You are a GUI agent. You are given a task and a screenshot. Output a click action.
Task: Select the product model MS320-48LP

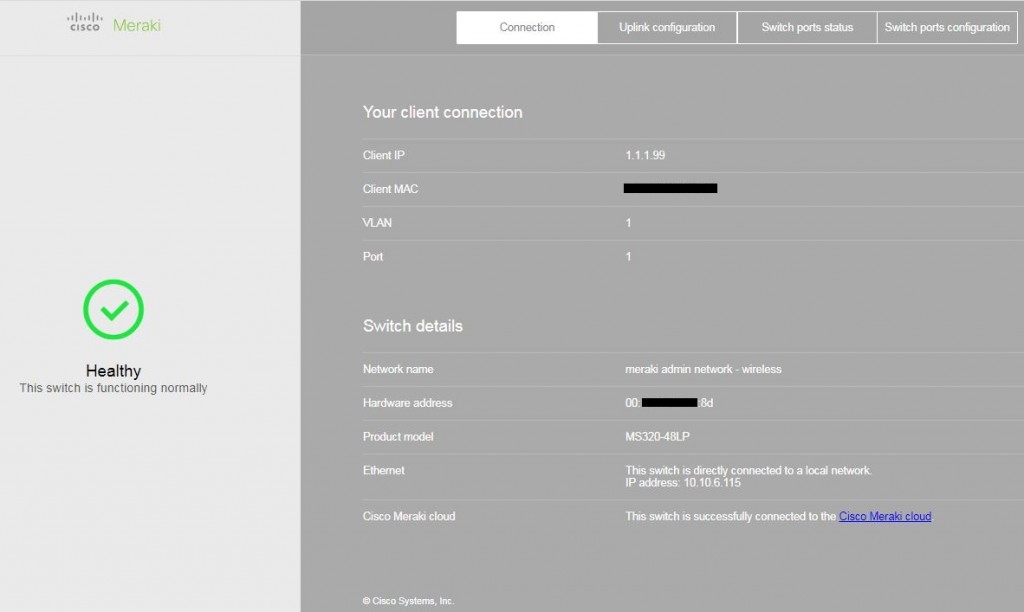(x=657, y=436)
